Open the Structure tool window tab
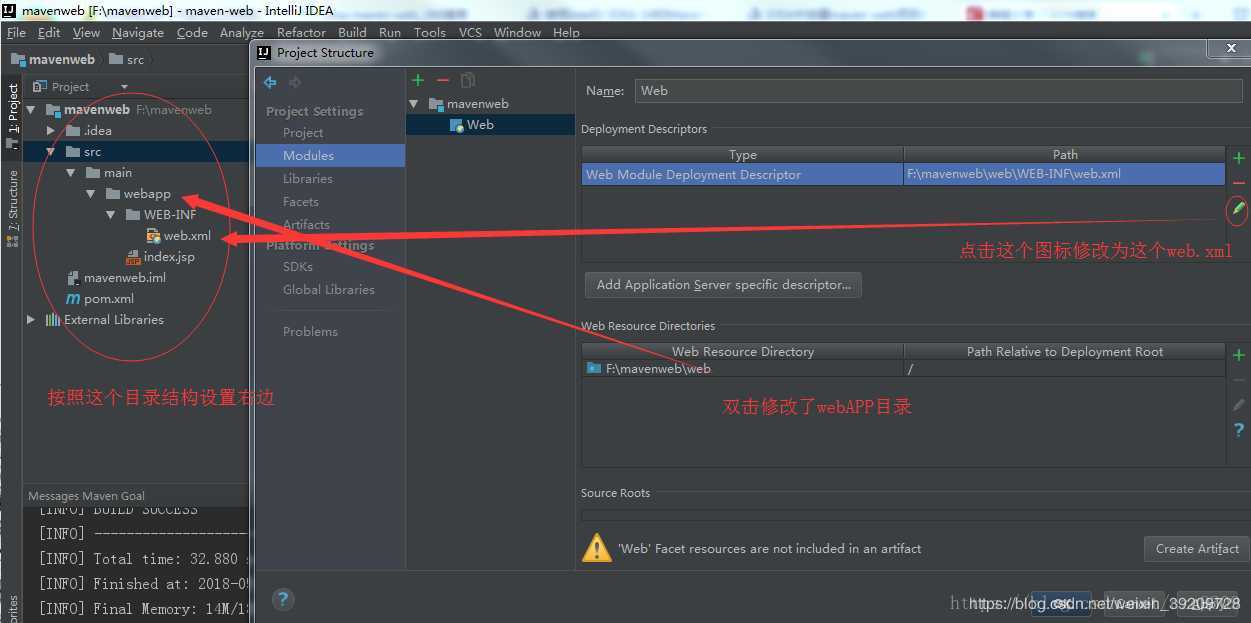 click(12, 207)
